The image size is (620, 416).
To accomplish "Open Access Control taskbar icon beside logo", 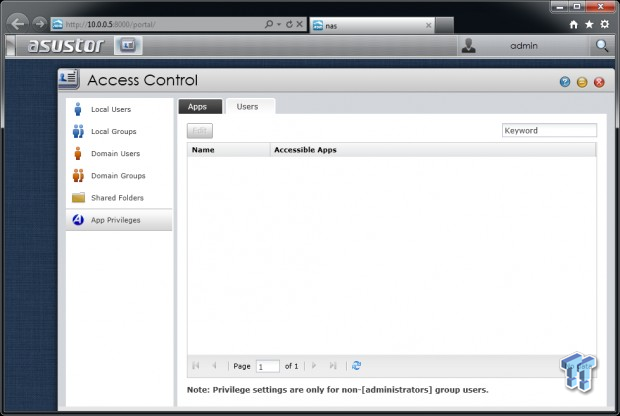I will pos(128,45).
